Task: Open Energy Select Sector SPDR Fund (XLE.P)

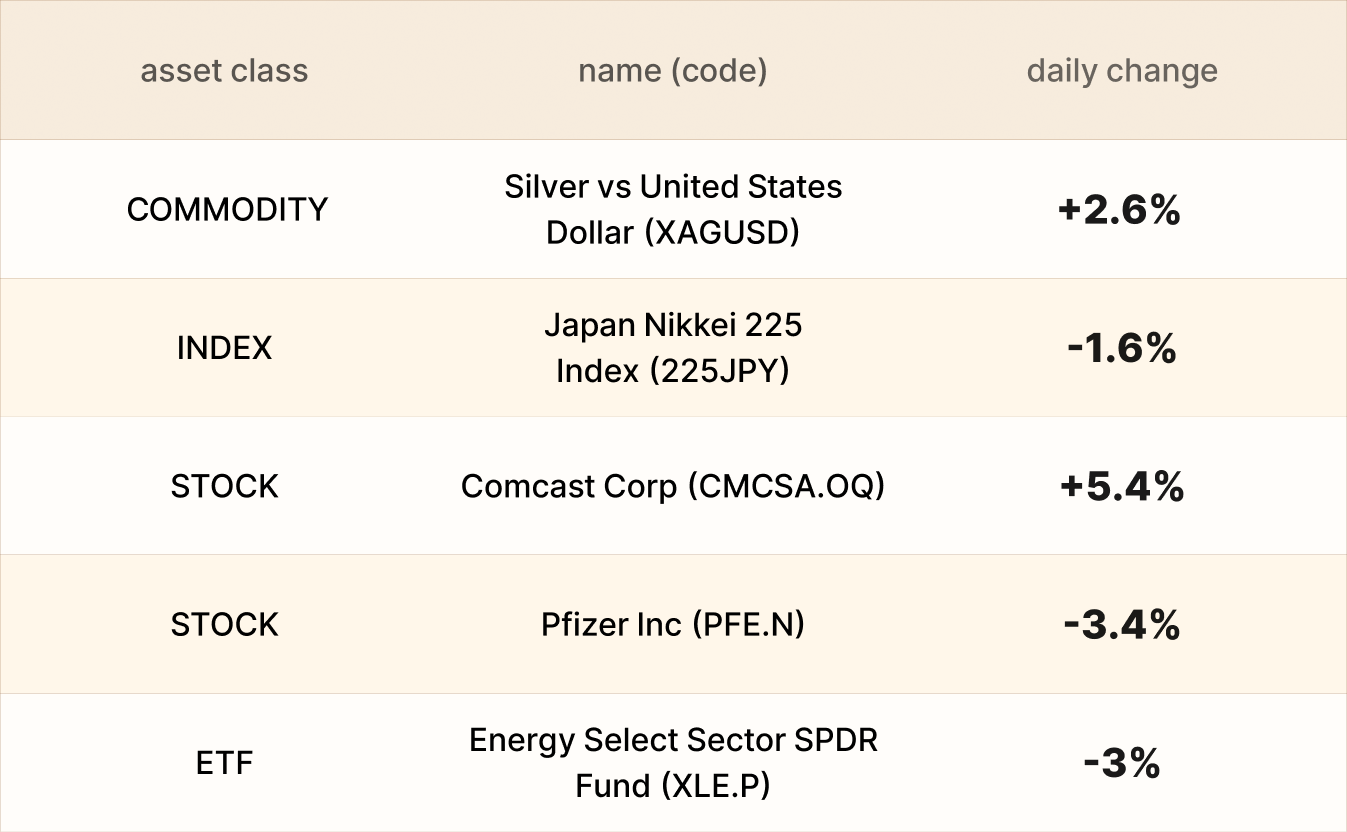Action: 672,763
